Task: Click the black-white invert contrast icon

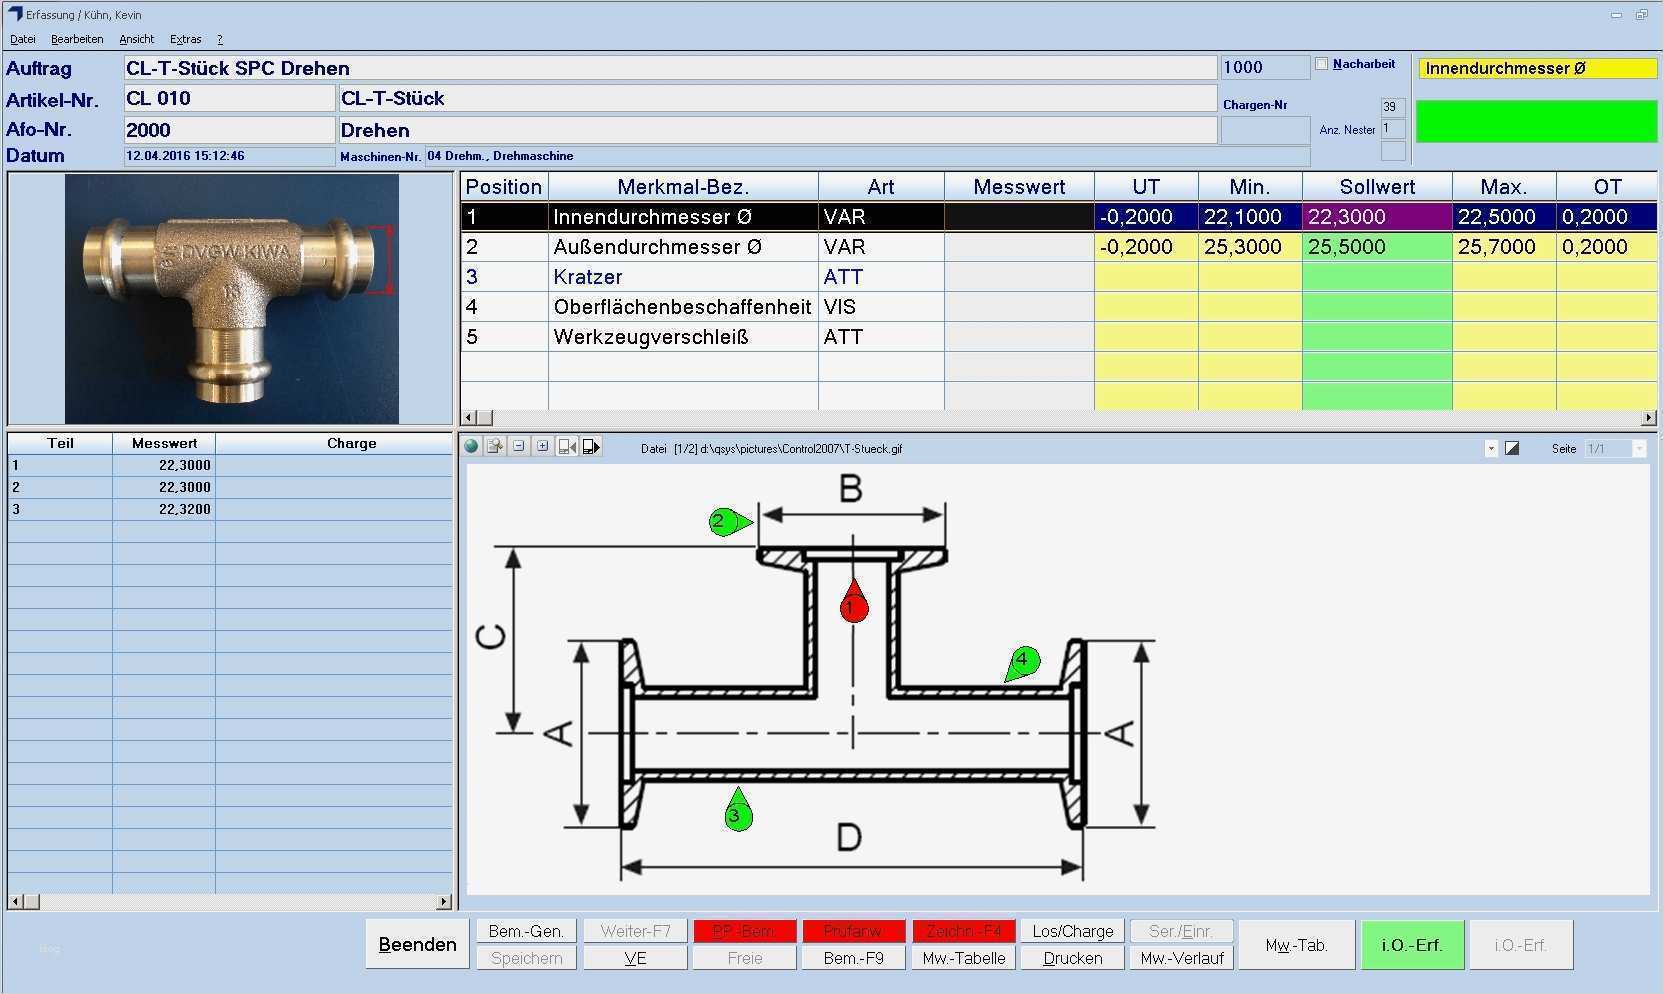Action: tap(1512, 448)
